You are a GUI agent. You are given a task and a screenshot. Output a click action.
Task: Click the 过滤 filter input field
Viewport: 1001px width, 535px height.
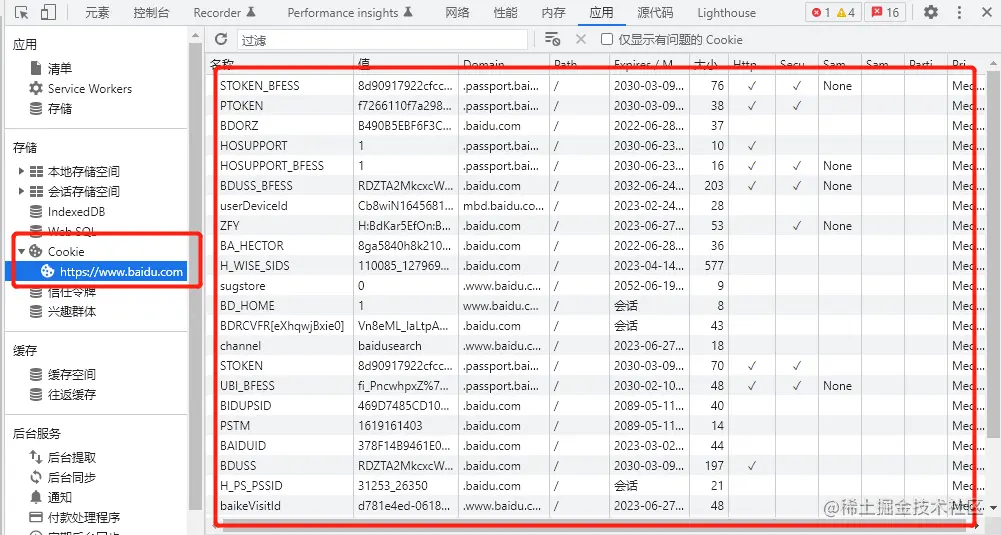[x=382, y=40]
